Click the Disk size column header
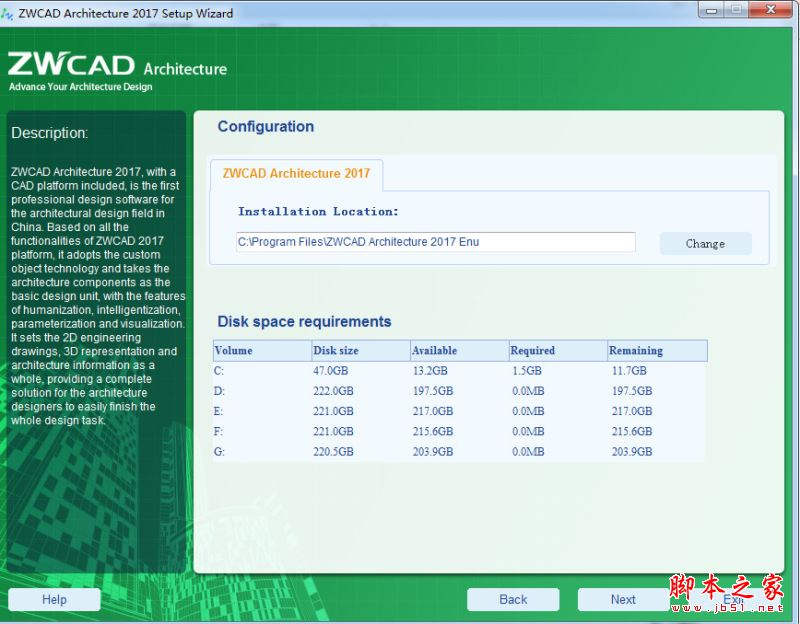This screenshot has height=624, width=800. point(361,351)
